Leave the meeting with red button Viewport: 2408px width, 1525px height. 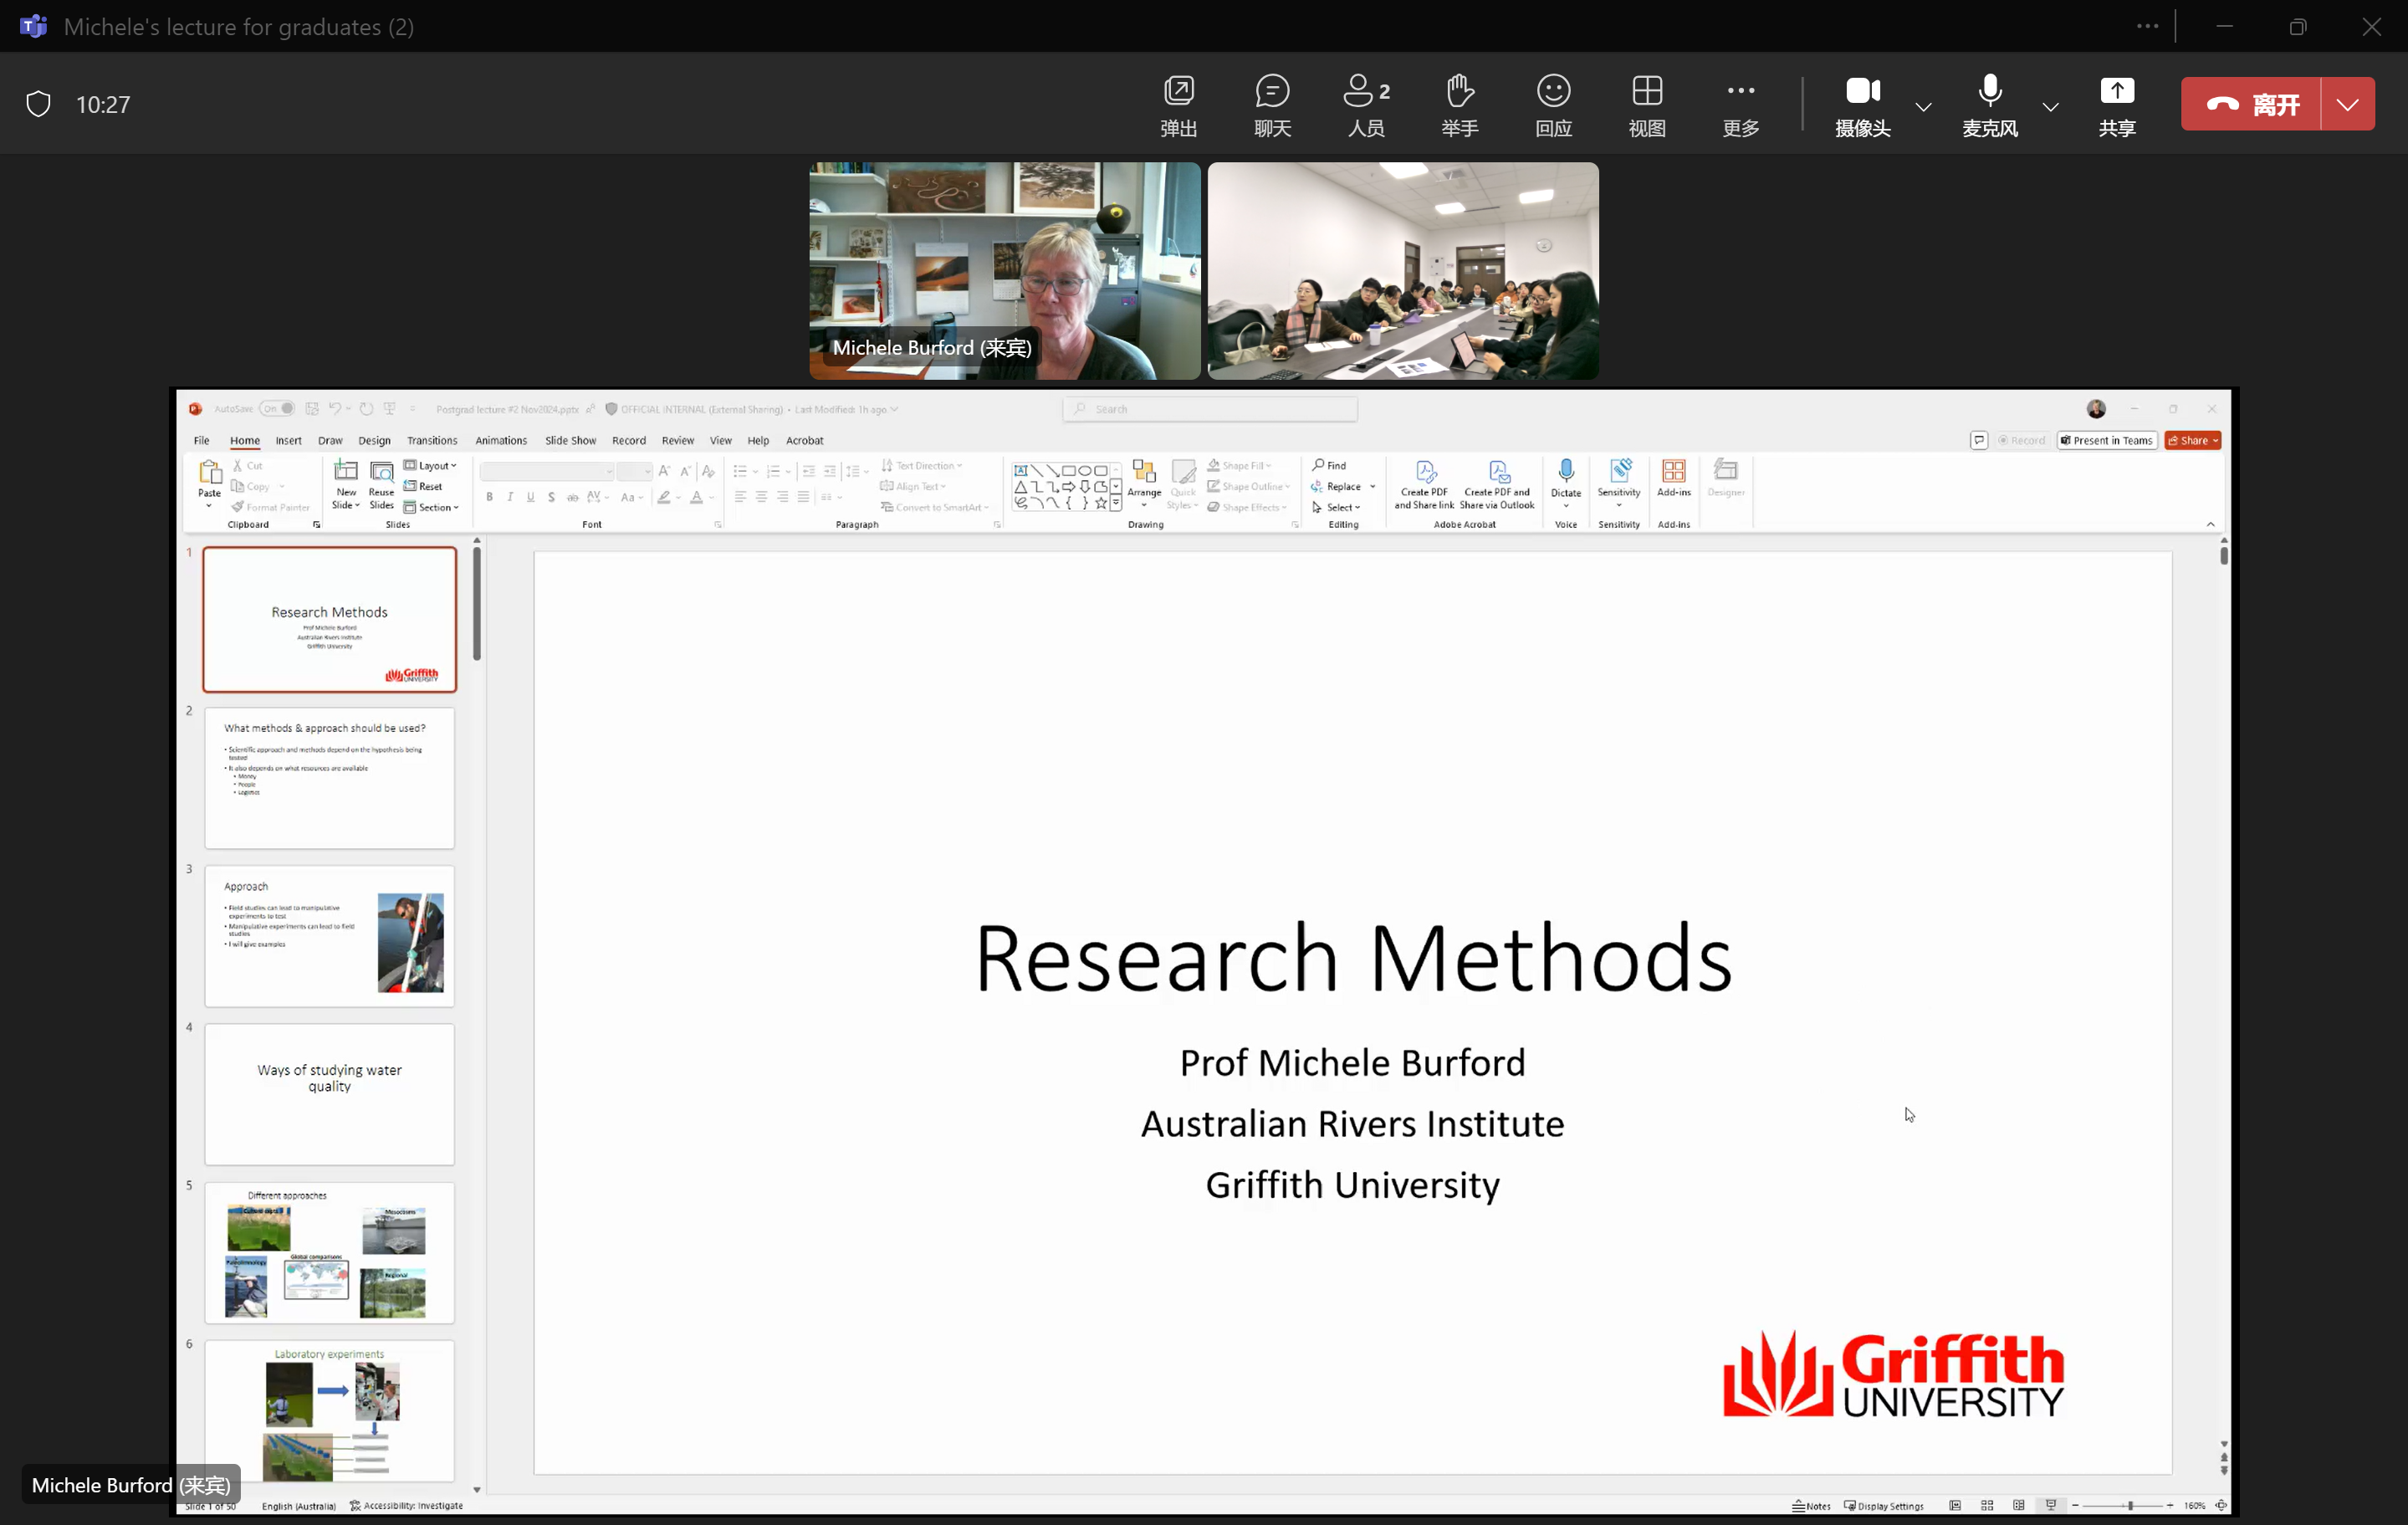coord(2251,104)
